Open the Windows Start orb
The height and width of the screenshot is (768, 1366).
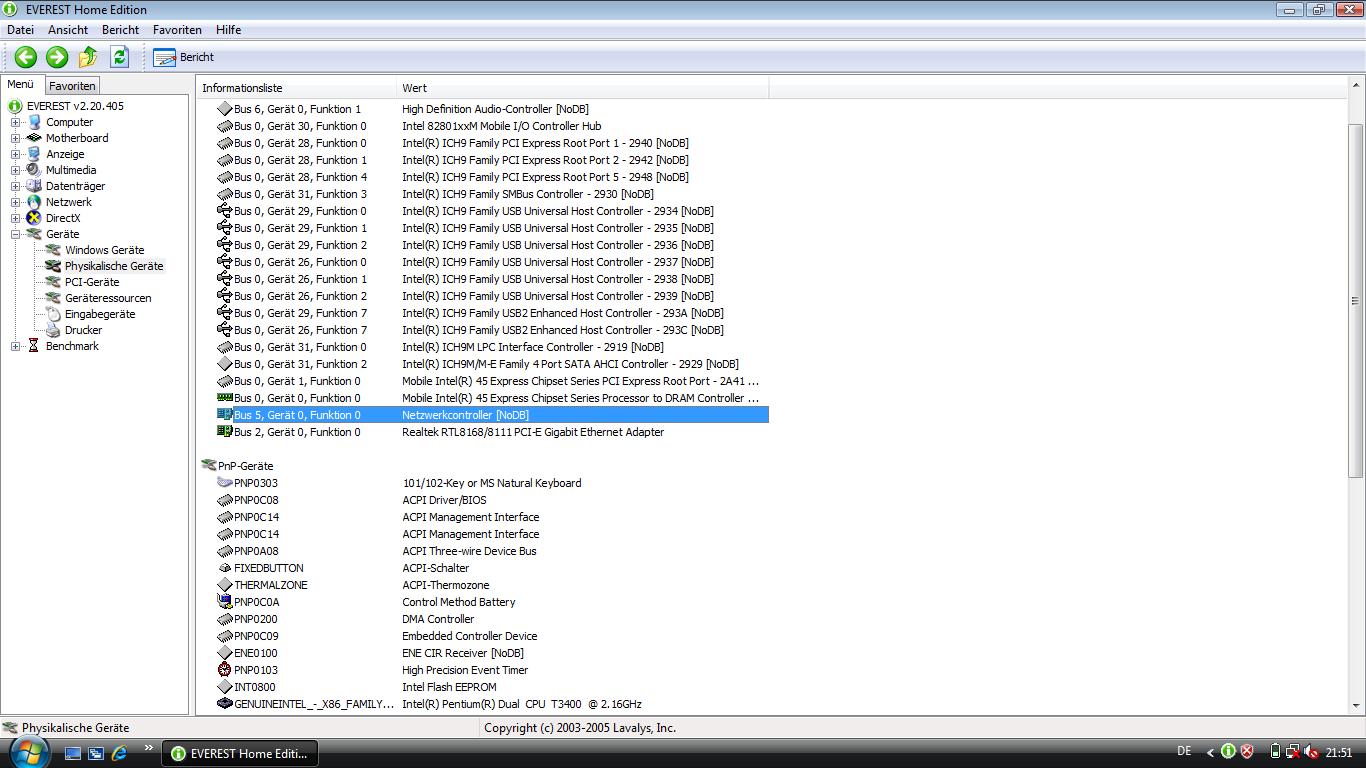[29, 752]
